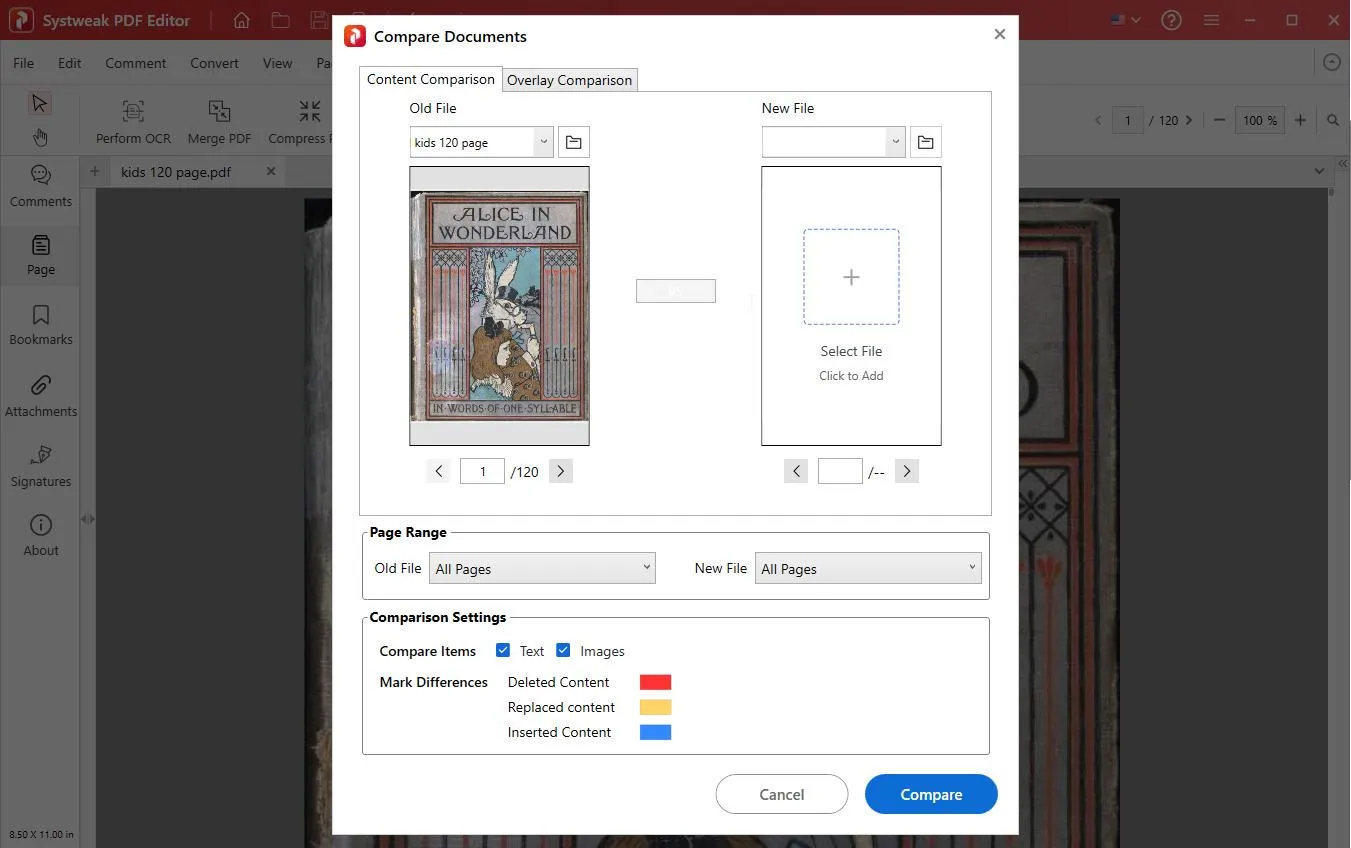The image size is (1351, 848).
Task: Click the Select File label
Action: pos(851,351)
